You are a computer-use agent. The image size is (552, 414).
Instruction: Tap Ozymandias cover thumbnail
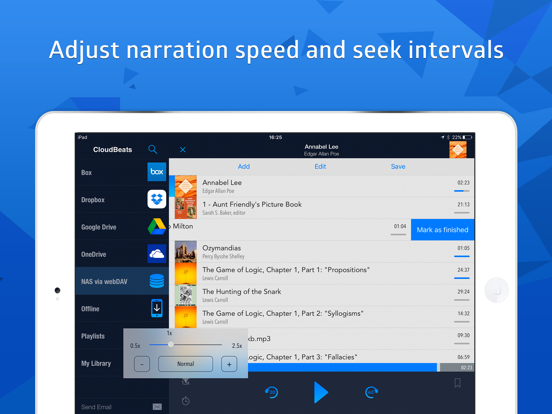[x=186, y=251]
